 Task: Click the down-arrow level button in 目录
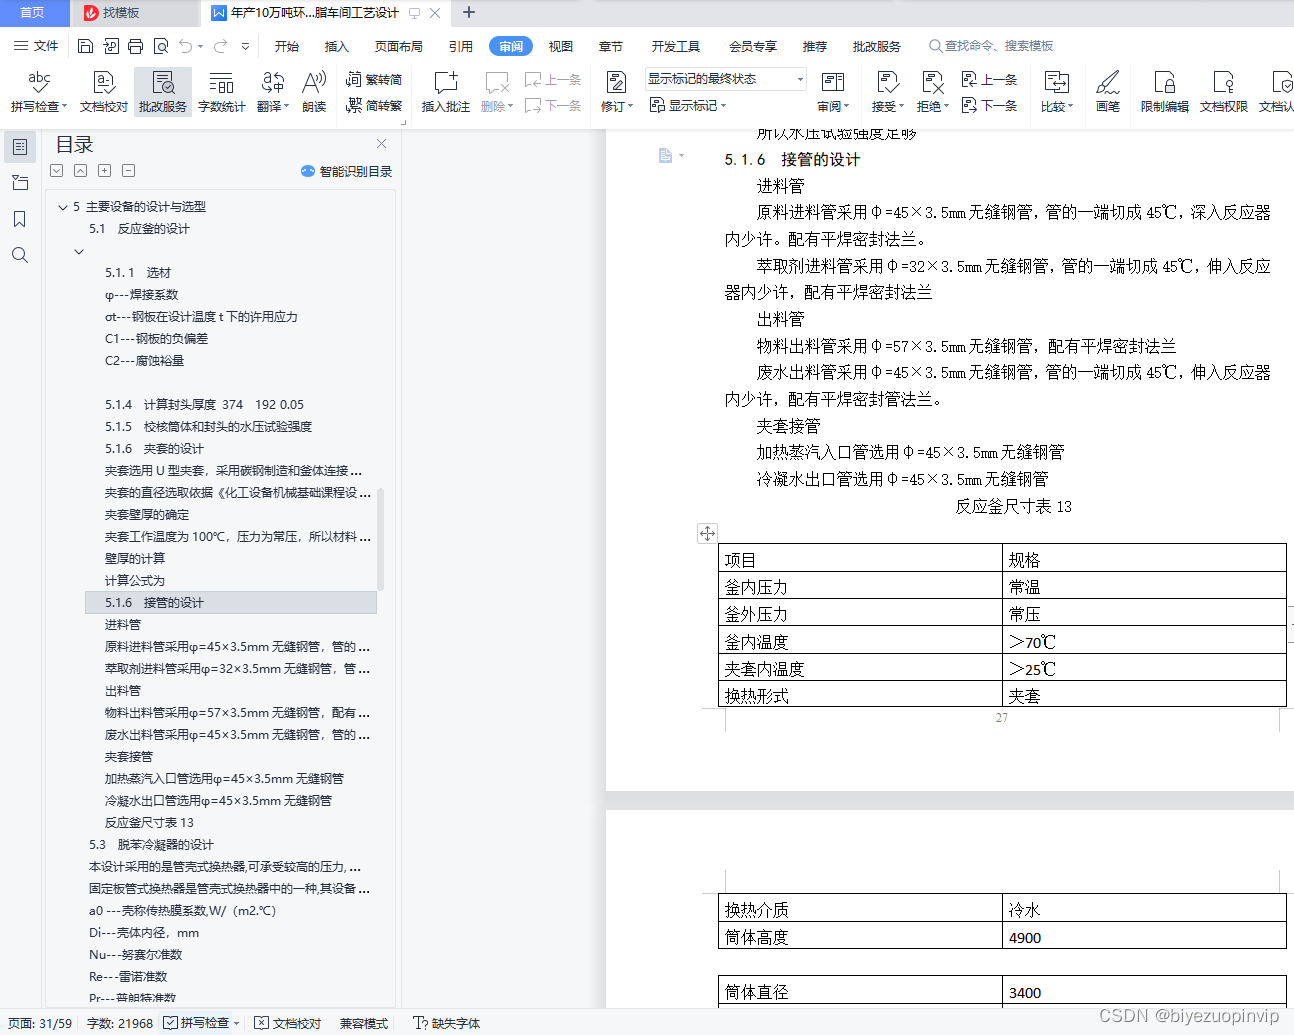(x=56, y=171)
